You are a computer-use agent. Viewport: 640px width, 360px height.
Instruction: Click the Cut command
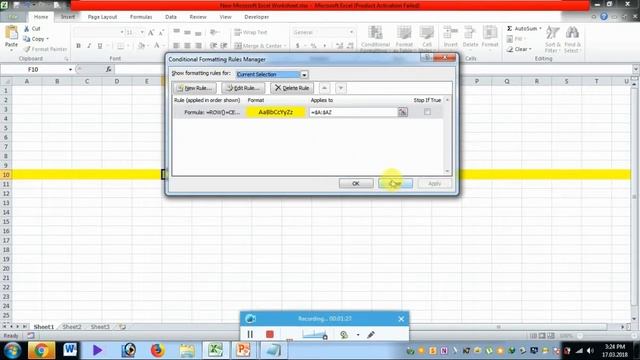point(32,29)
